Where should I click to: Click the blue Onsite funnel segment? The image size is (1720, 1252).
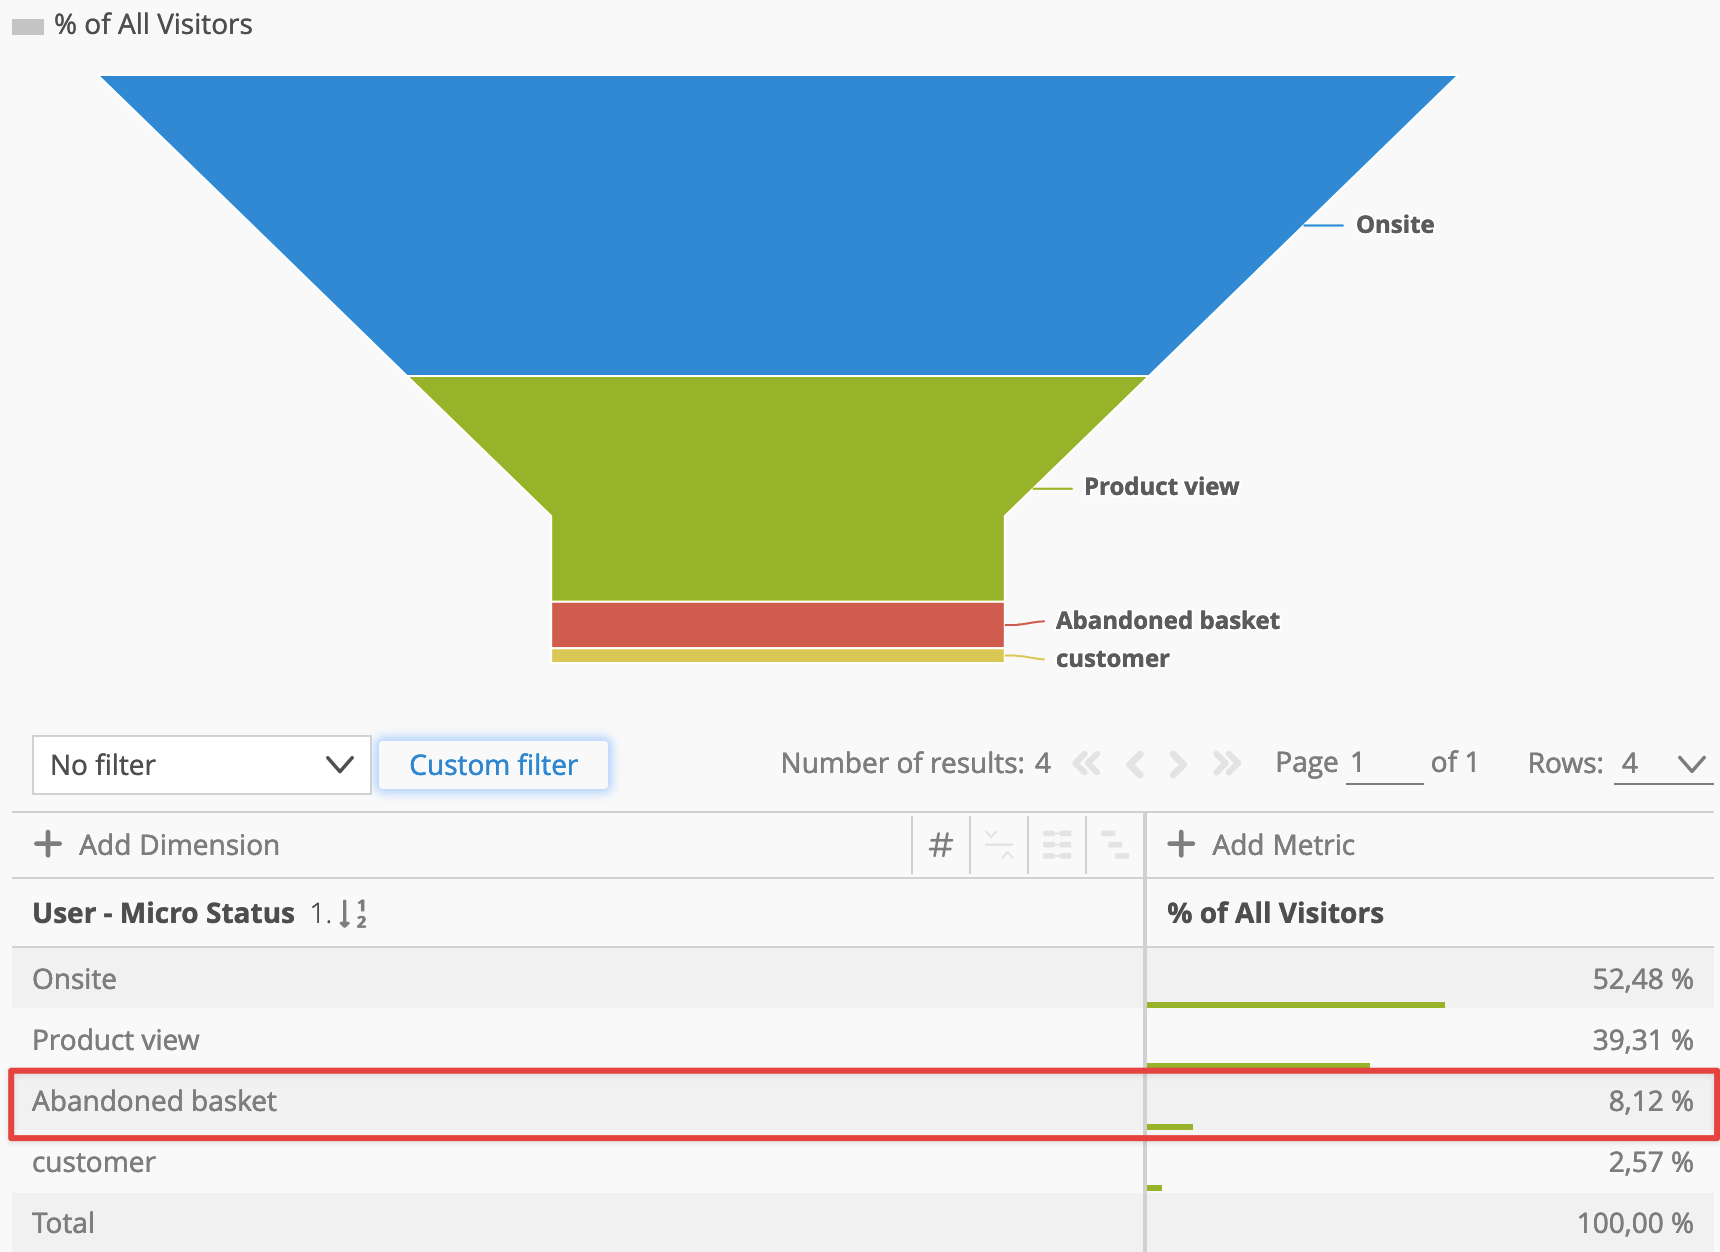778,225
